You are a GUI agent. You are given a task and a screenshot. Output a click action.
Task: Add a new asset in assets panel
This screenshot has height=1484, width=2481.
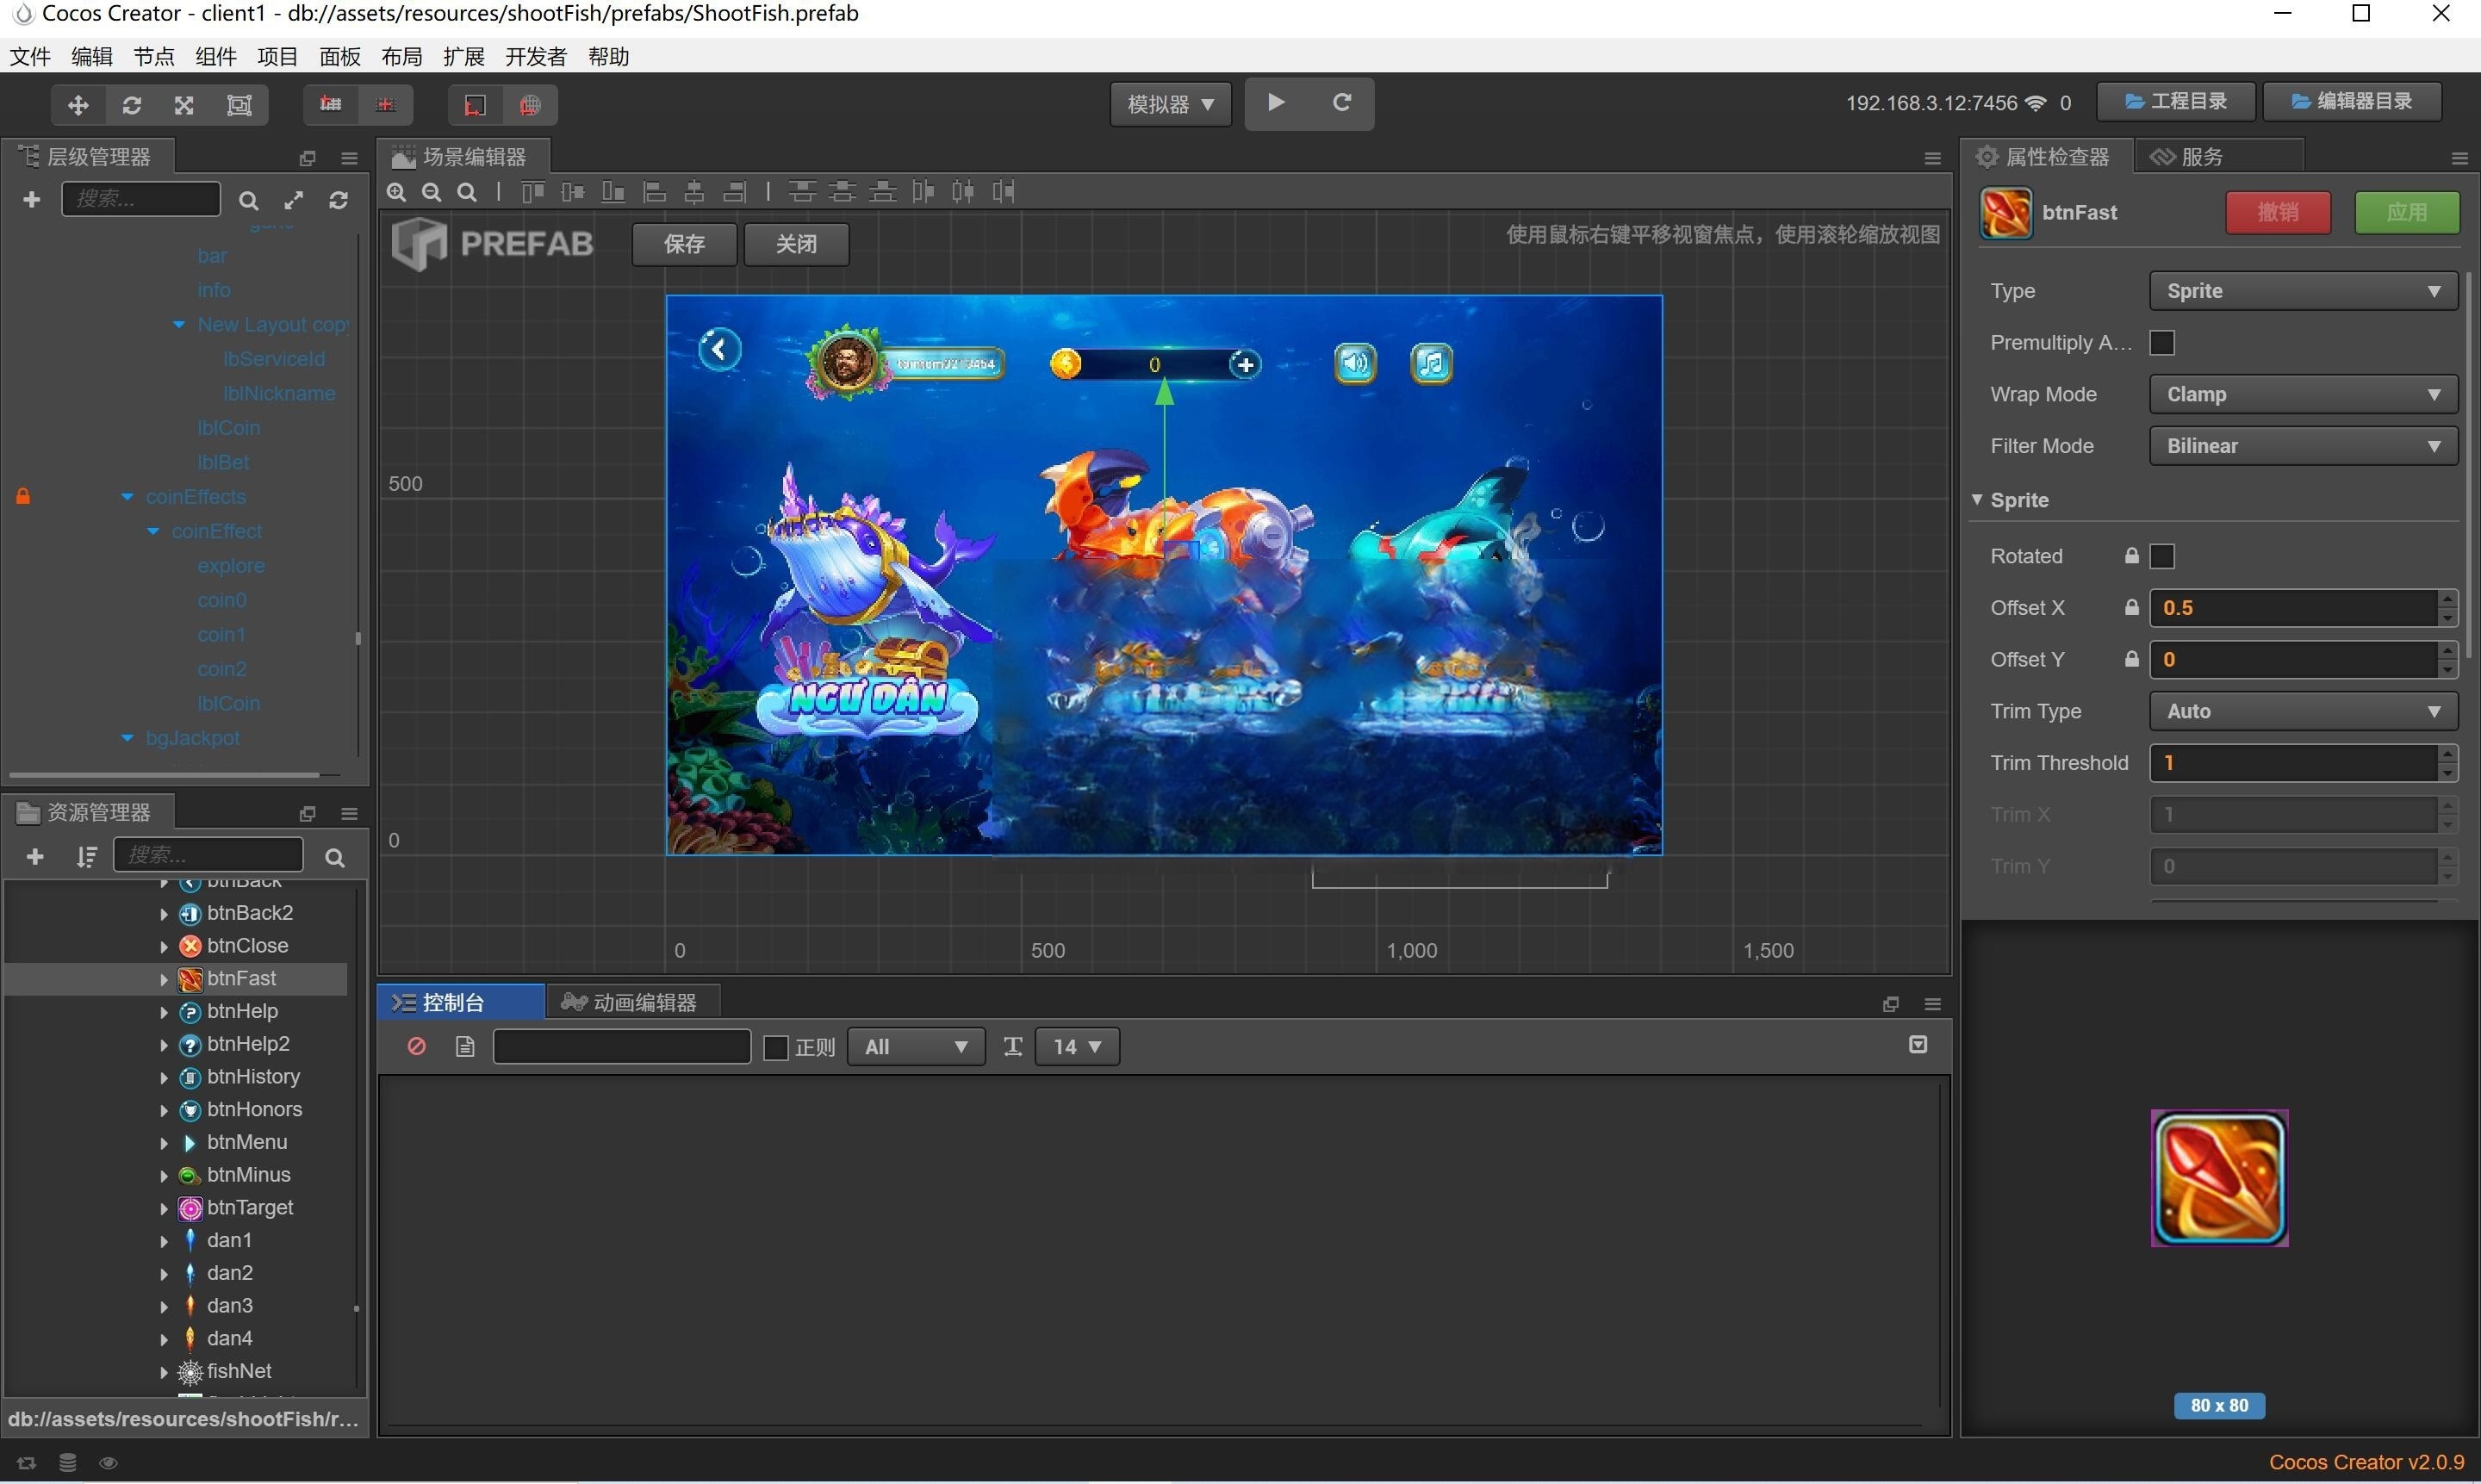(x=35, y=856)
